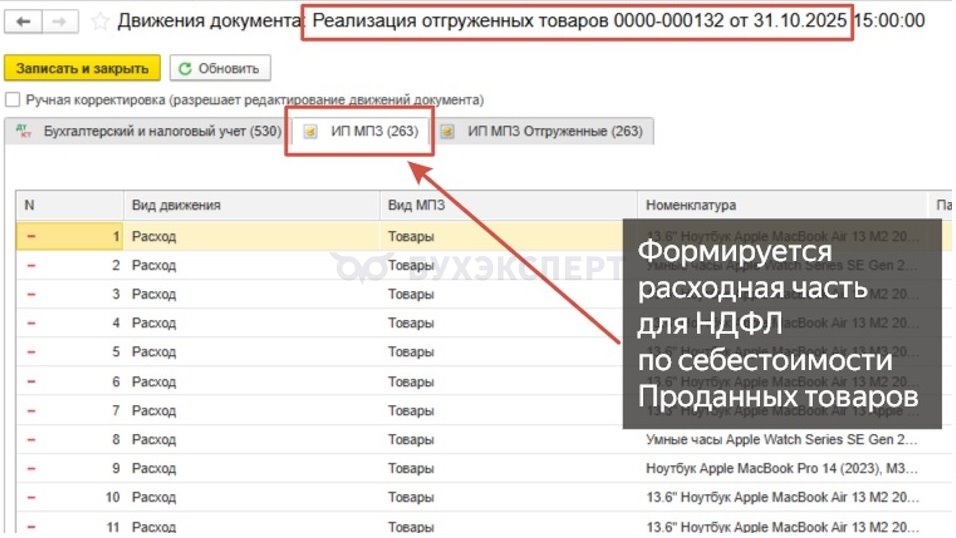Select Расход cell in row 7

[x=252, y=411]
